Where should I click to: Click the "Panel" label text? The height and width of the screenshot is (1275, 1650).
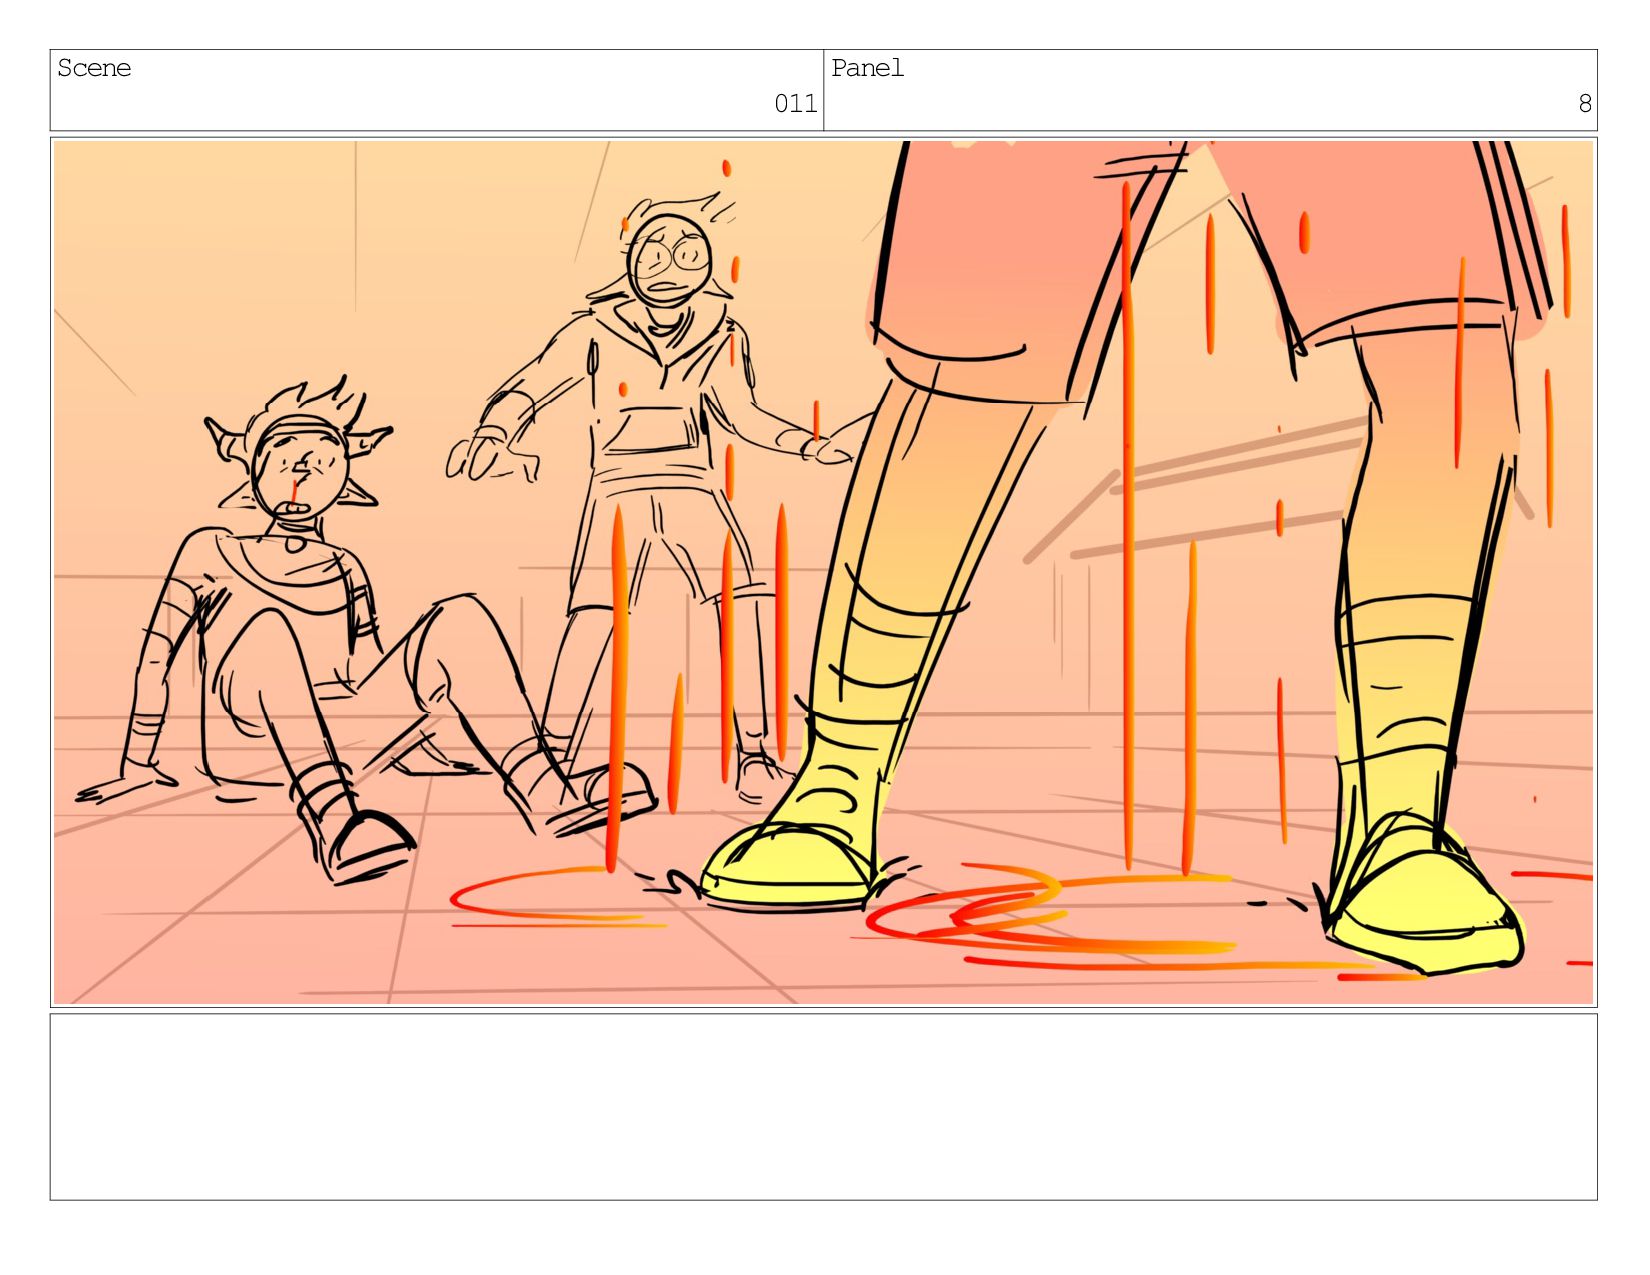tap(868, 68)
